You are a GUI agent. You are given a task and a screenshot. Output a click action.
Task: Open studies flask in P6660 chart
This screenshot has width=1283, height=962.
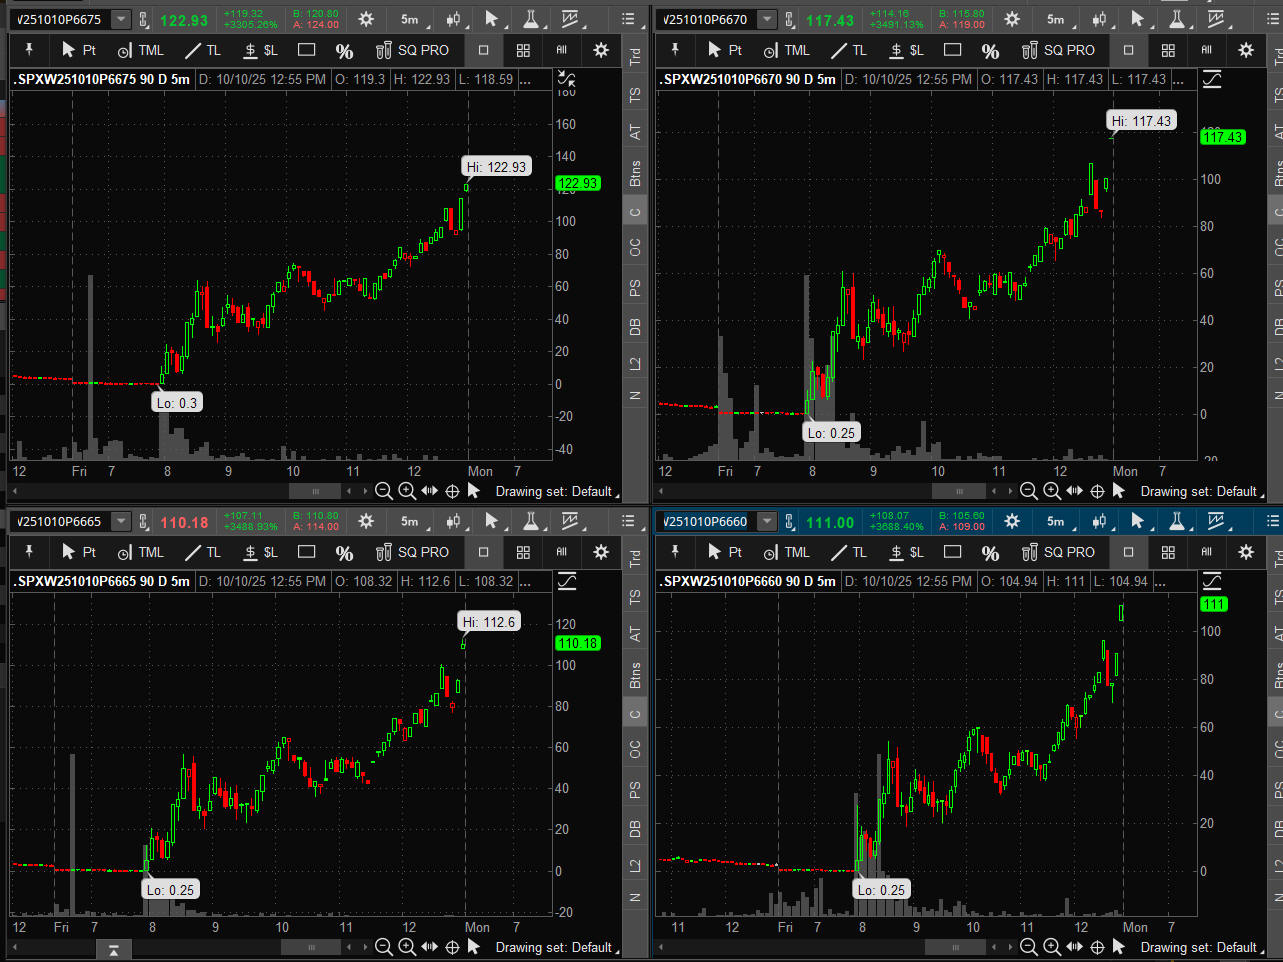pyautogui.click(x=1177, y=521)
